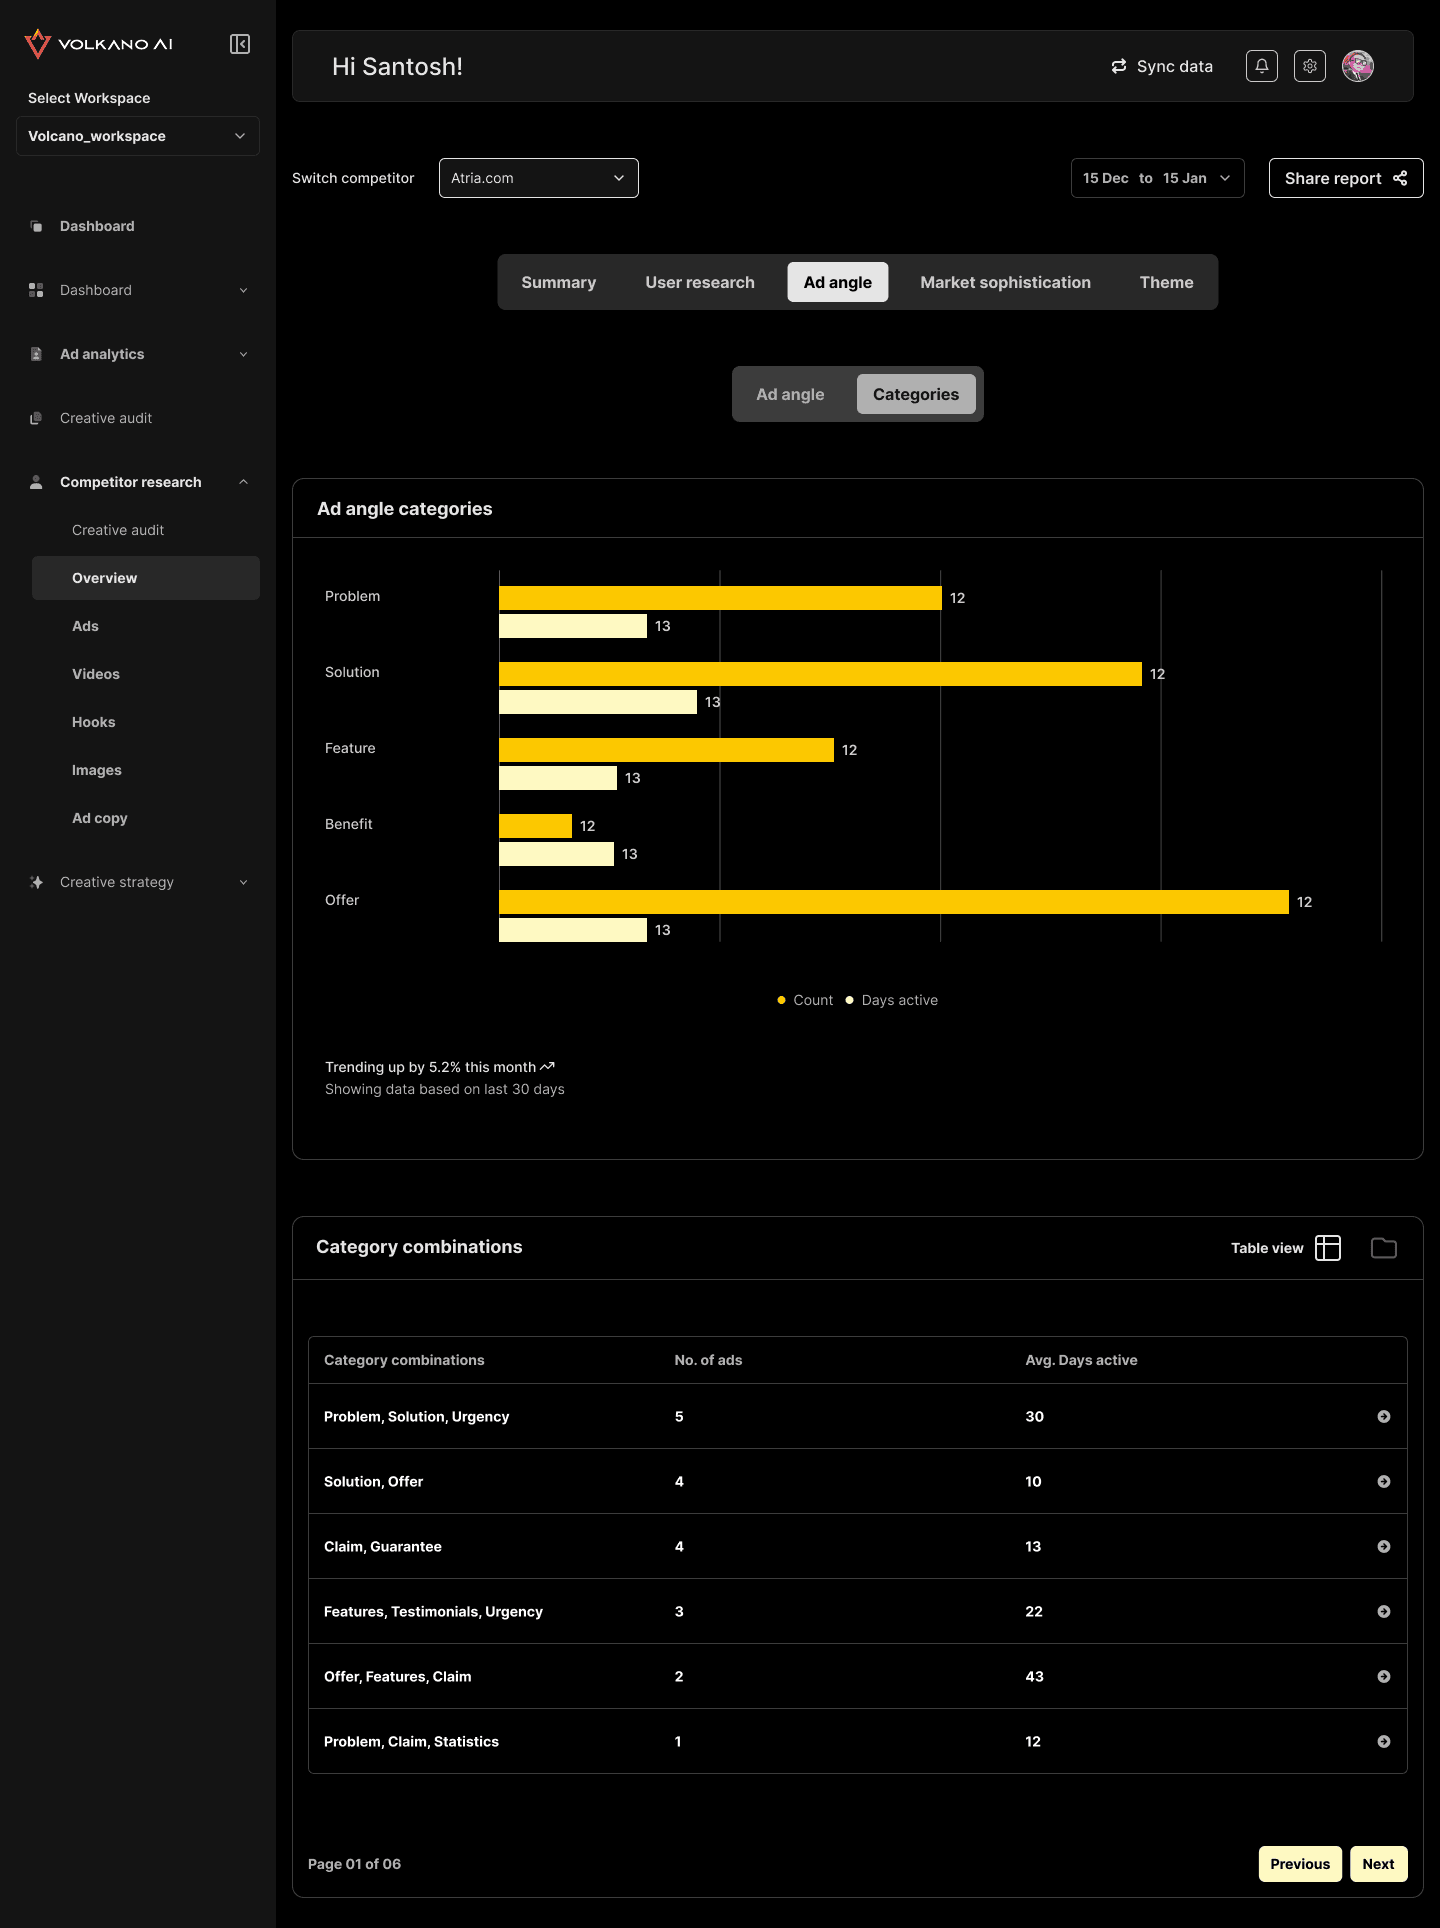This screenshot has height=1928, width=1440.
Task: Sort by Avg. Days active header
Action: click(1081, 1360)
